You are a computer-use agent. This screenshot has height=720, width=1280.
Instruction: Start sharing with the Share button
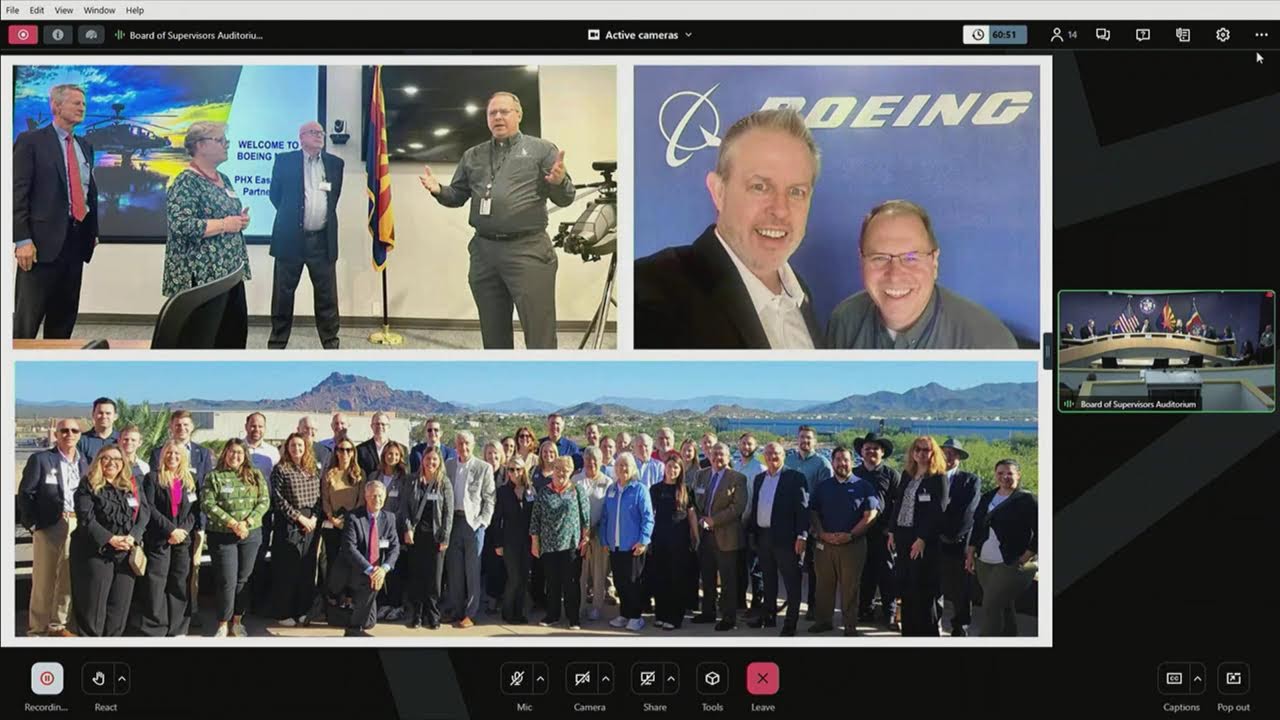(647, 678)
